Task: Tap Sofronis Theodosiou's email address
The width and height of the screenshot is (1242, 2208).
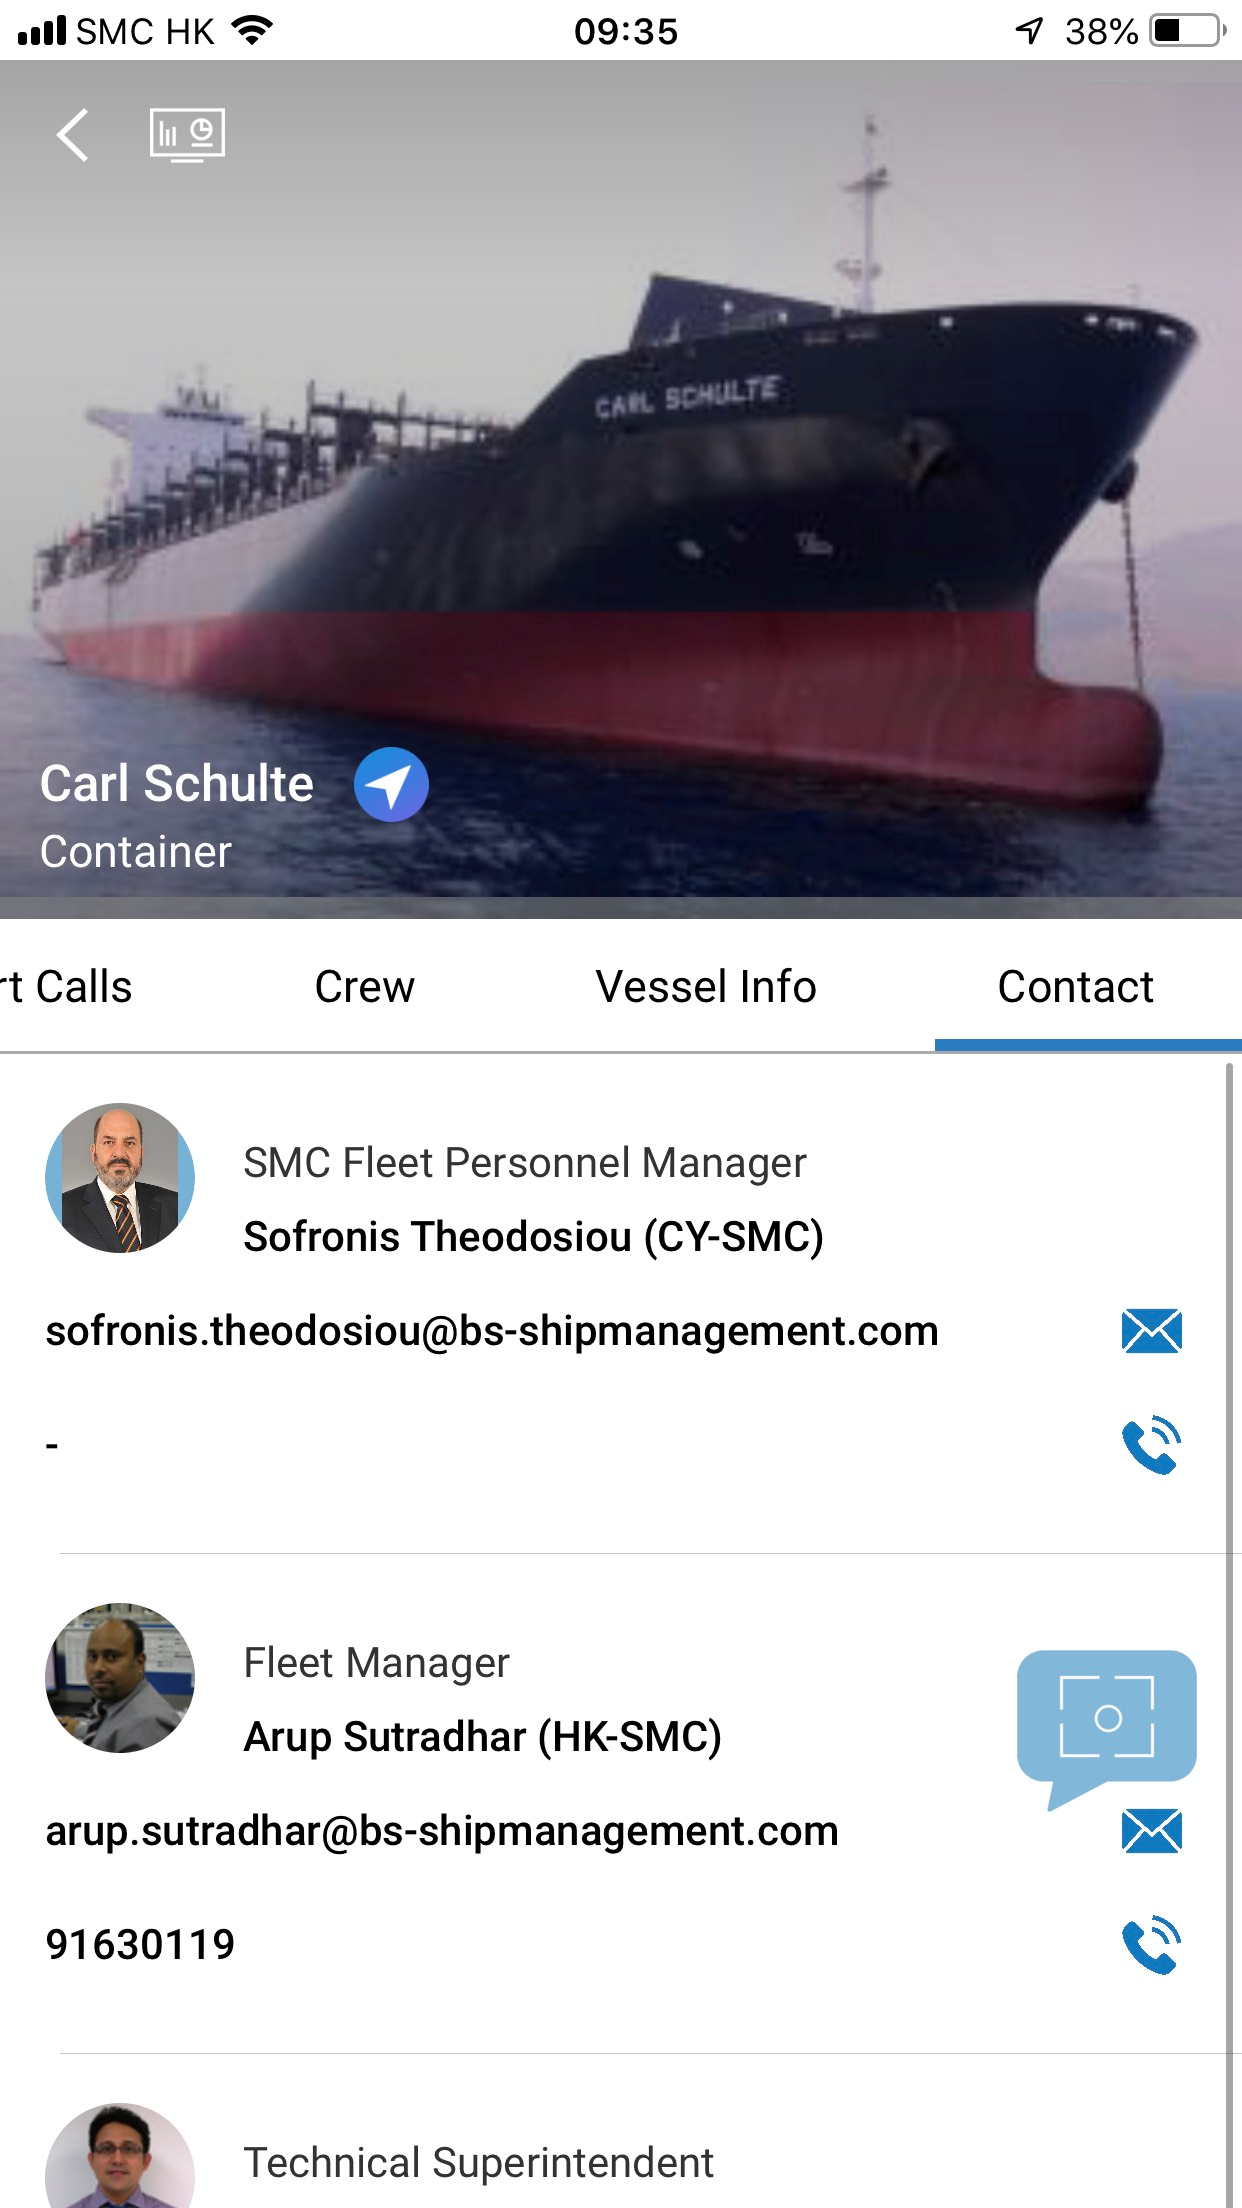Action: point(492,1331)
